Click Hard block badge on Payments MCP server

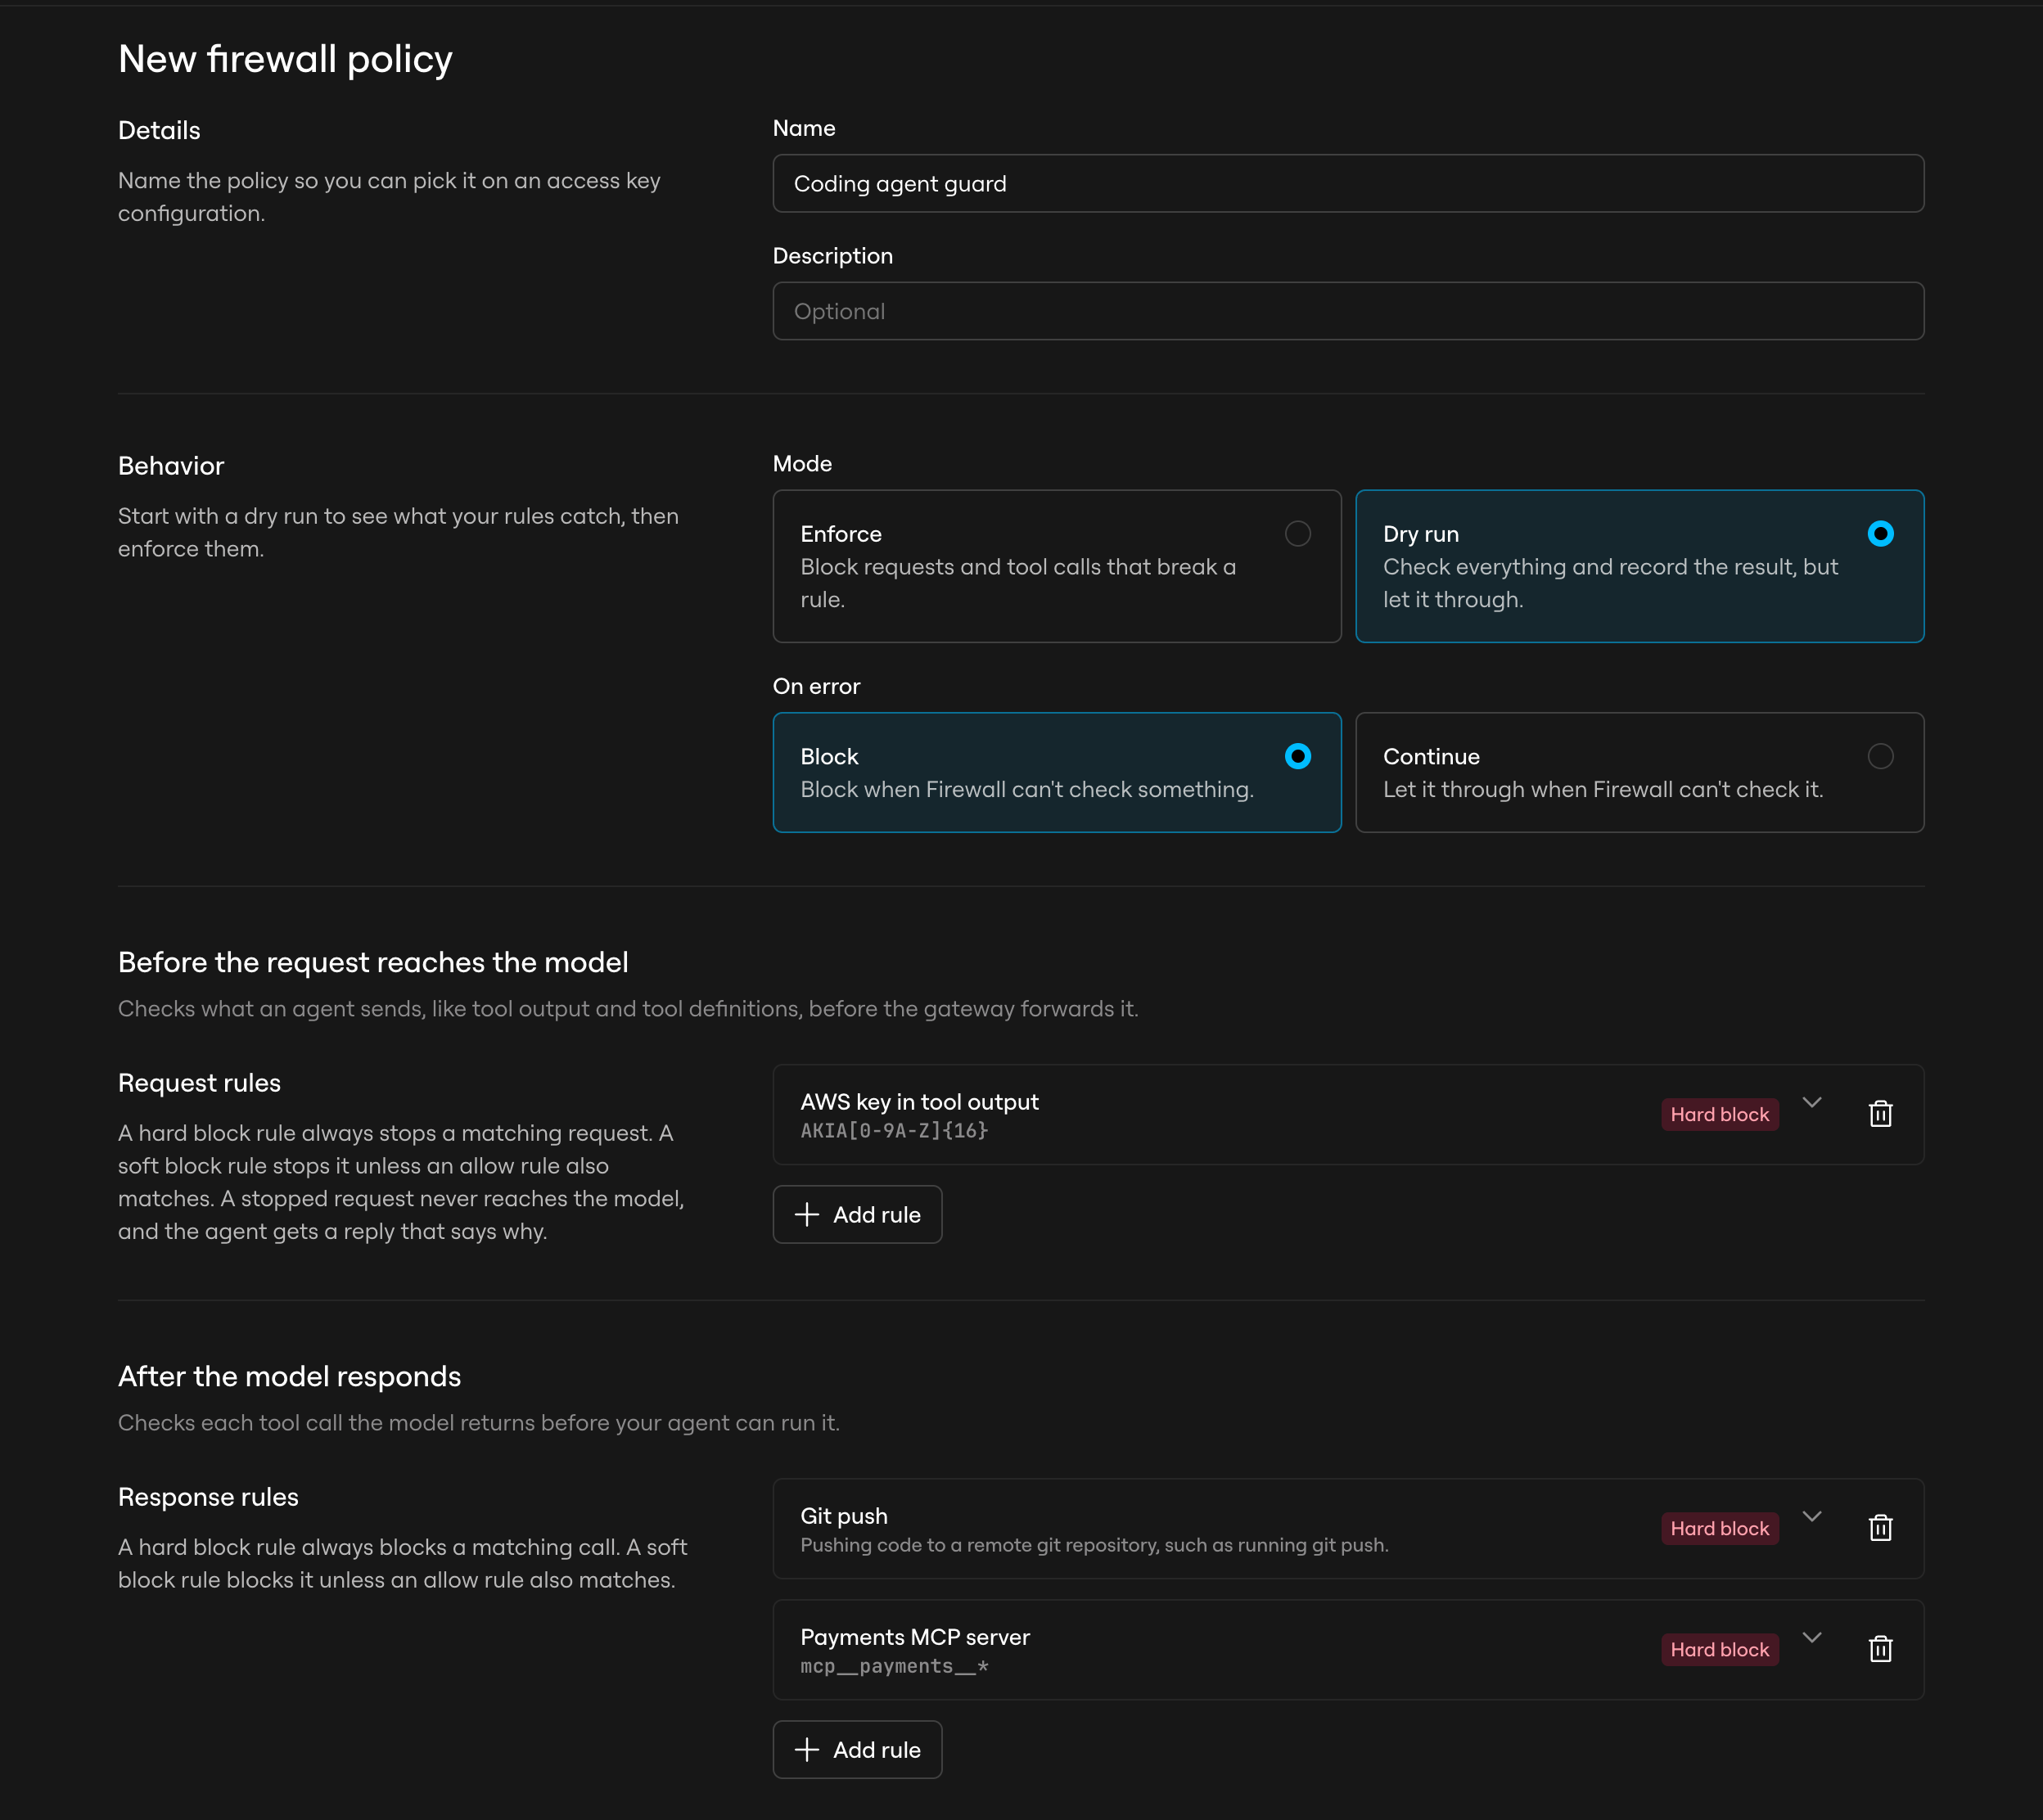[1719, 1650]
